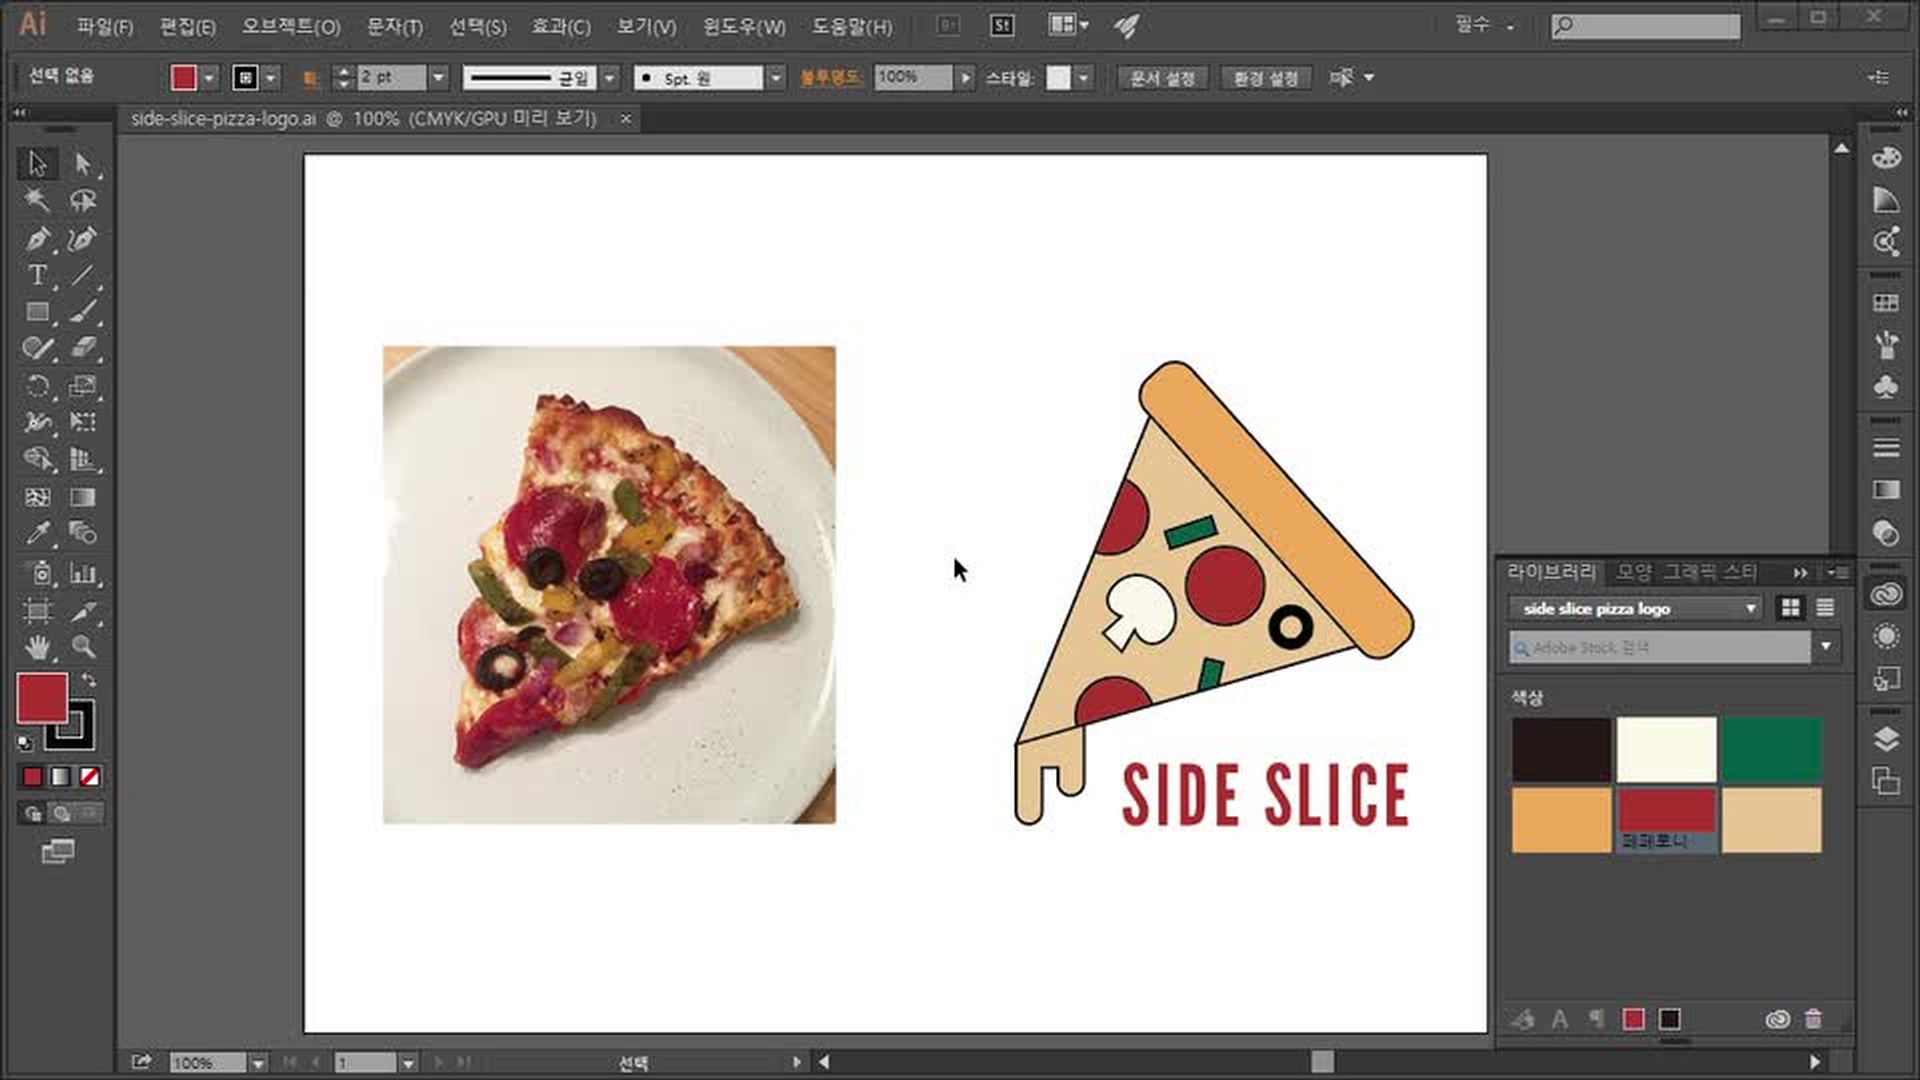Image resolution: width=1920 pixels, height=1080 pixels.
Task: Click the 환경 설정 button
Action: click(1265, 78)
